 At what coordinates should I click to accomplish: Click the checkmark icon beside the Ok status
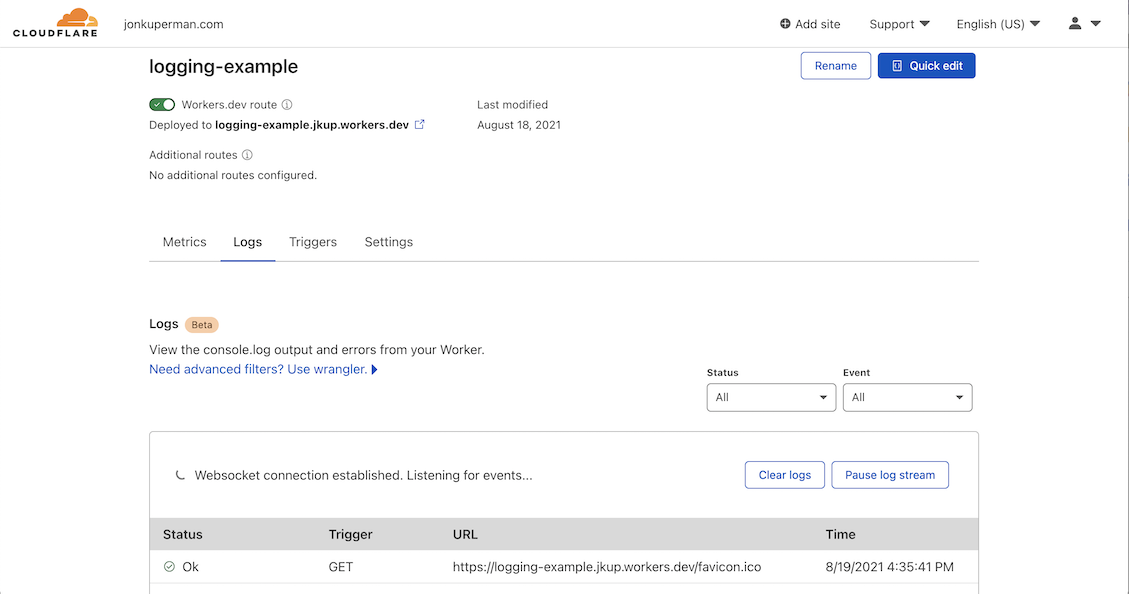click(170, 566)
